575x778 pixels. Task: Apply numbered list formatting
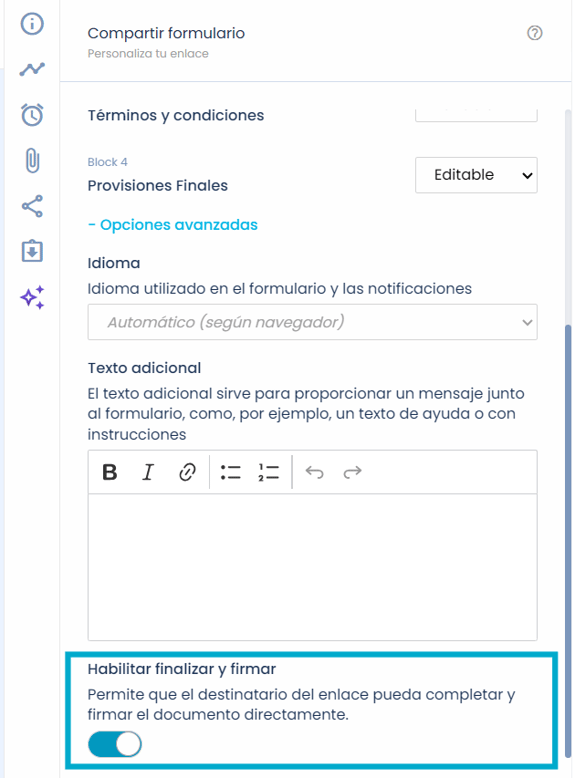point(268,472)
